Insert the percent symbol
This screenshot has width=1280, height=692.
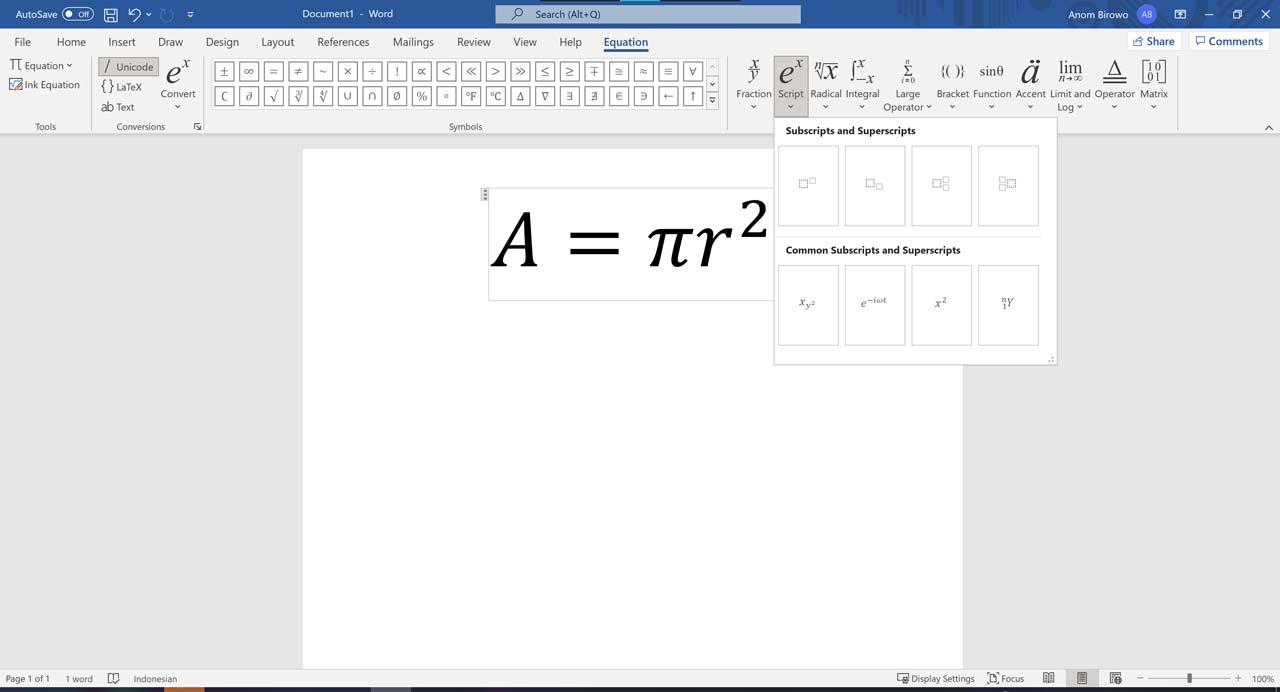pos(421,96)
